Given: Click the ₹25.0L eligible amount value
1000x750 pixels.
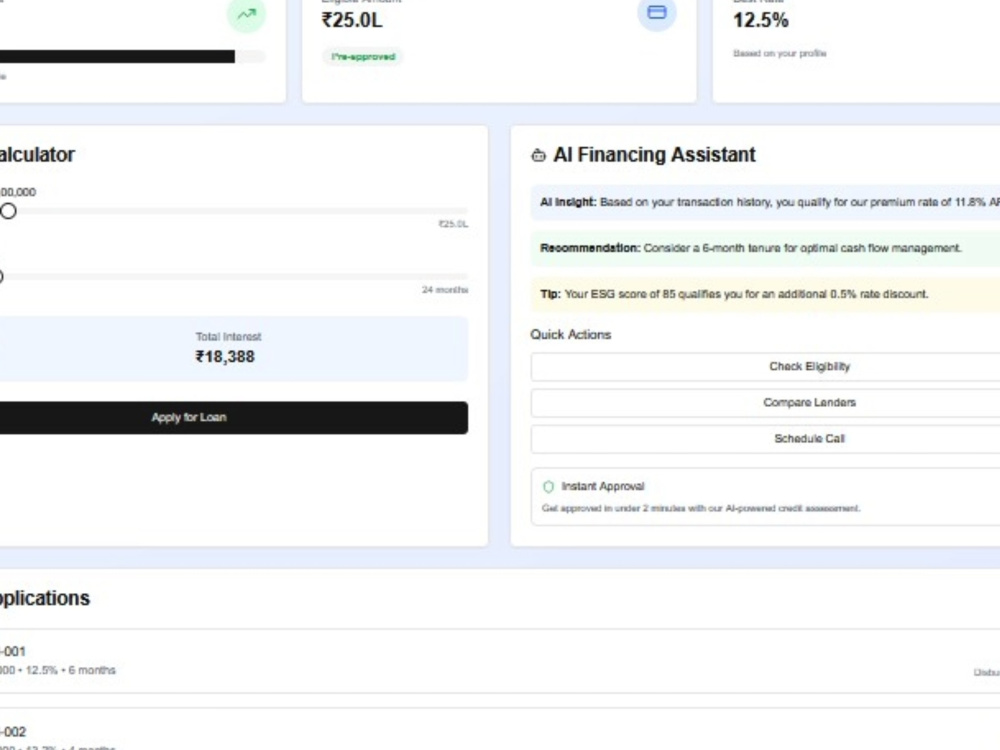Looking at the screenshot, I should click(352, 20).
